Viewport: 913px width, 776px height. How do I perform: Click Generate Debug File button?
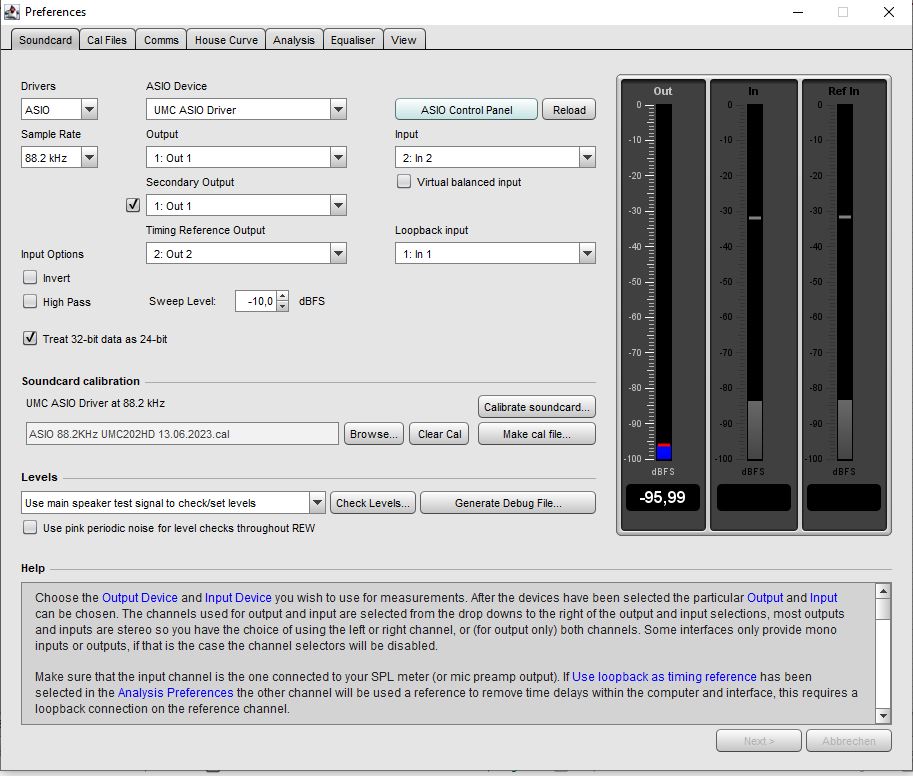point(508,503)
